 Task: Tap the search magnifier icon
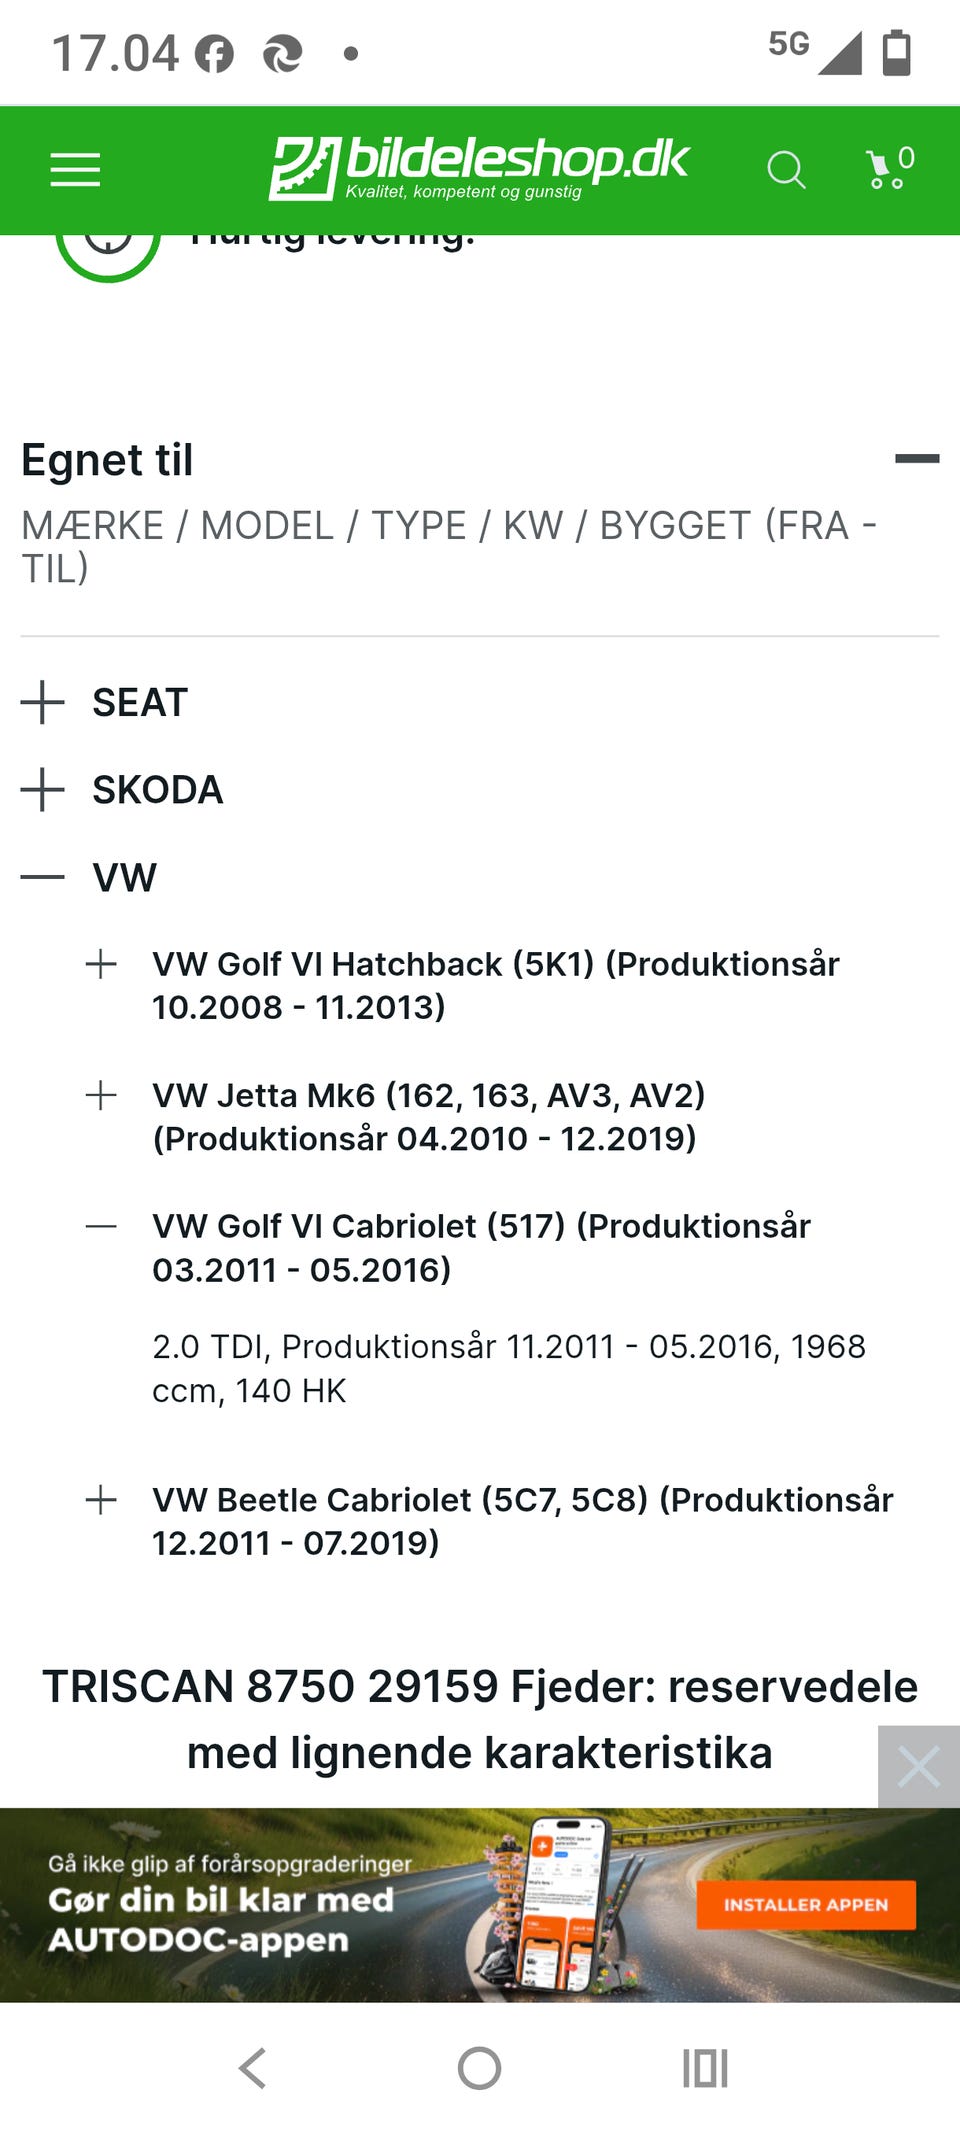click(x=786, y=170)
